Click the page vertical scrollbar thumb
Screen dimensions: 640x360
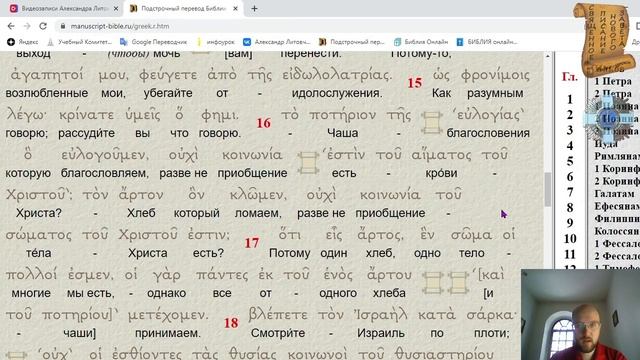point(548,189)
